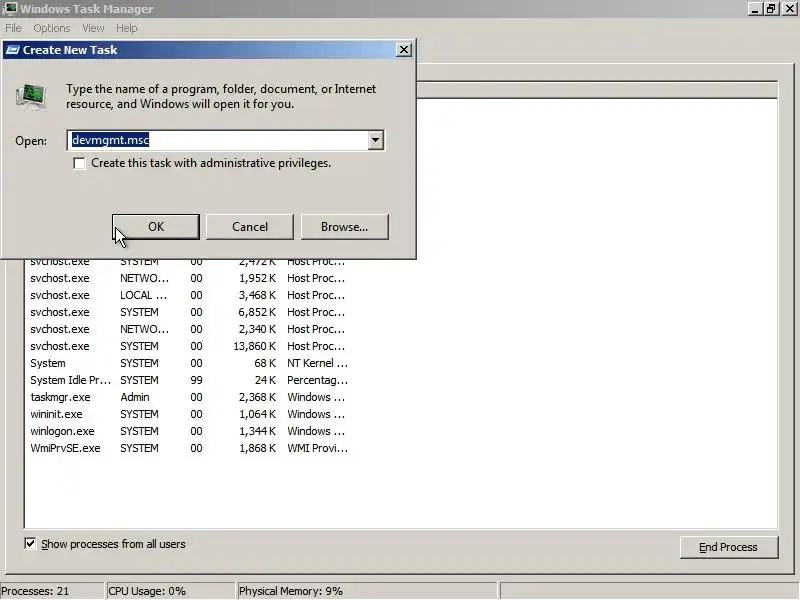The image size is (800, 600).
Task: Uncheck Show processes from all users
Action: (x=30, y=544)
